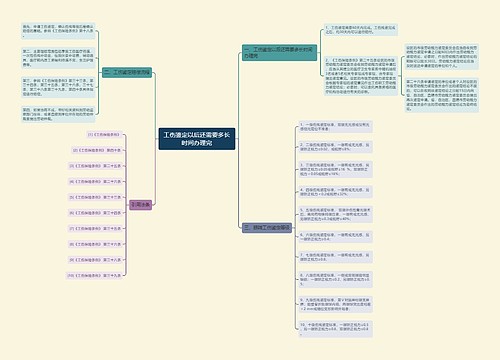Select the far-right note beginning 第二十六条
Screen dimensions: 500x360
click(442, 95)
